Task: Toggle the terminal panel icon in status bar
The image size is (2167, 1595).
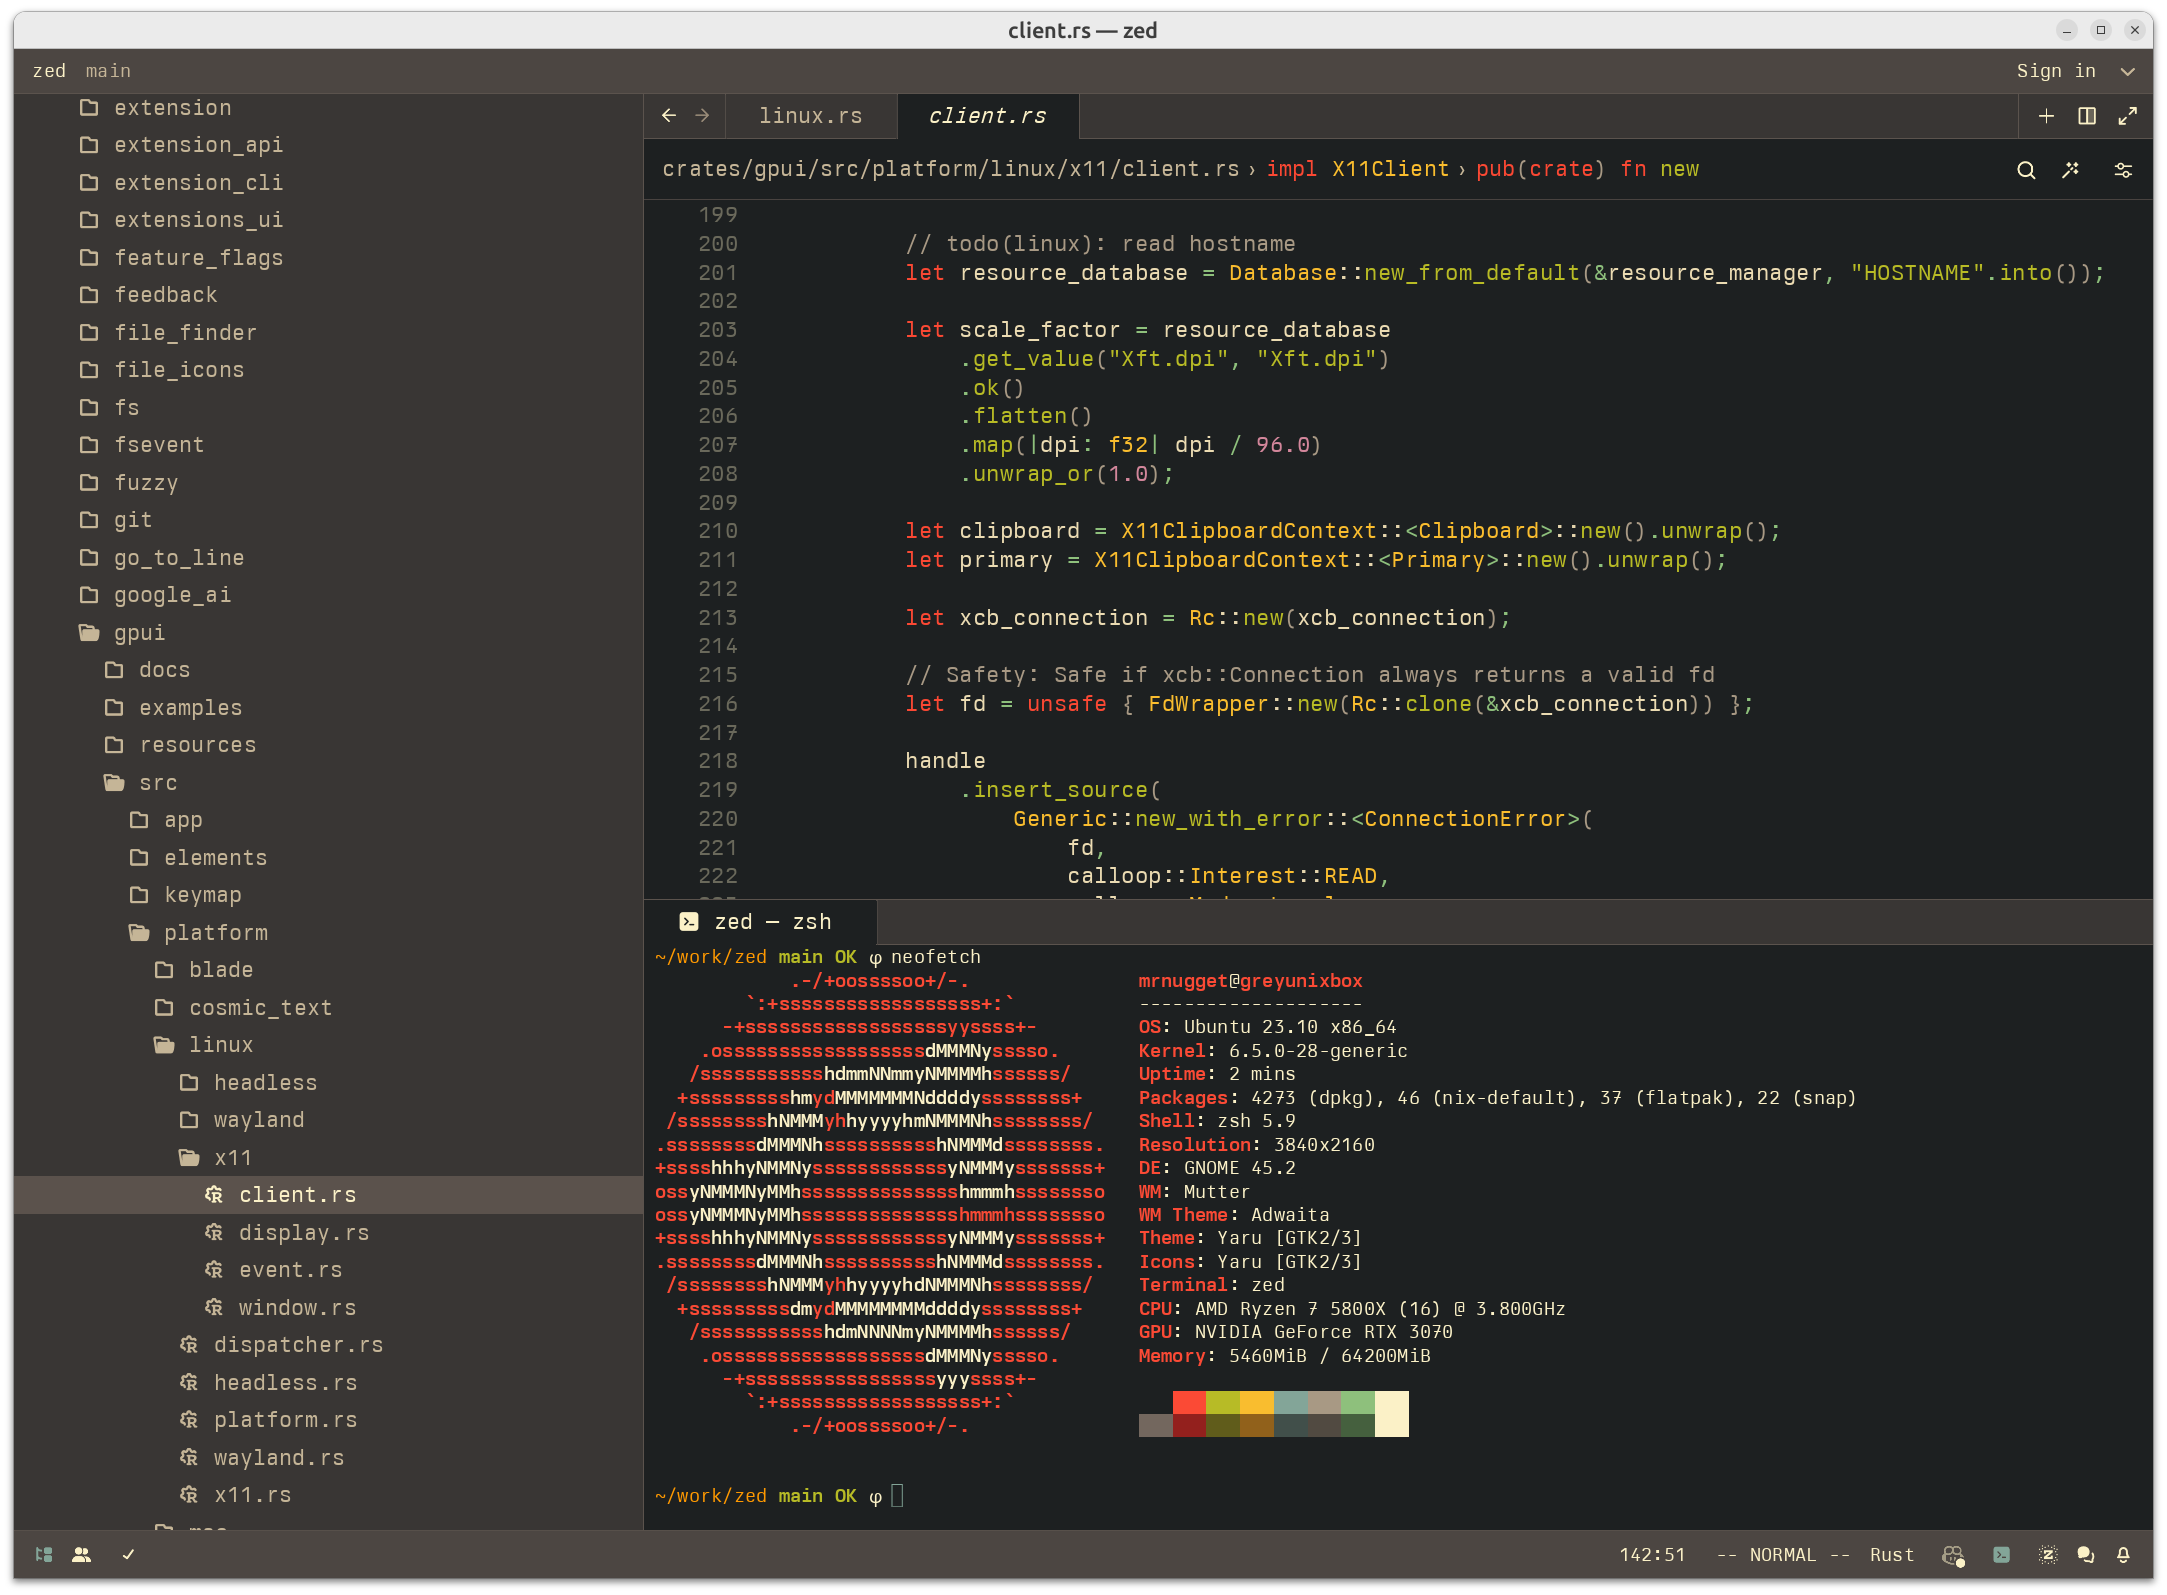Action: pyautogui.click(x=2001, y=1555)
